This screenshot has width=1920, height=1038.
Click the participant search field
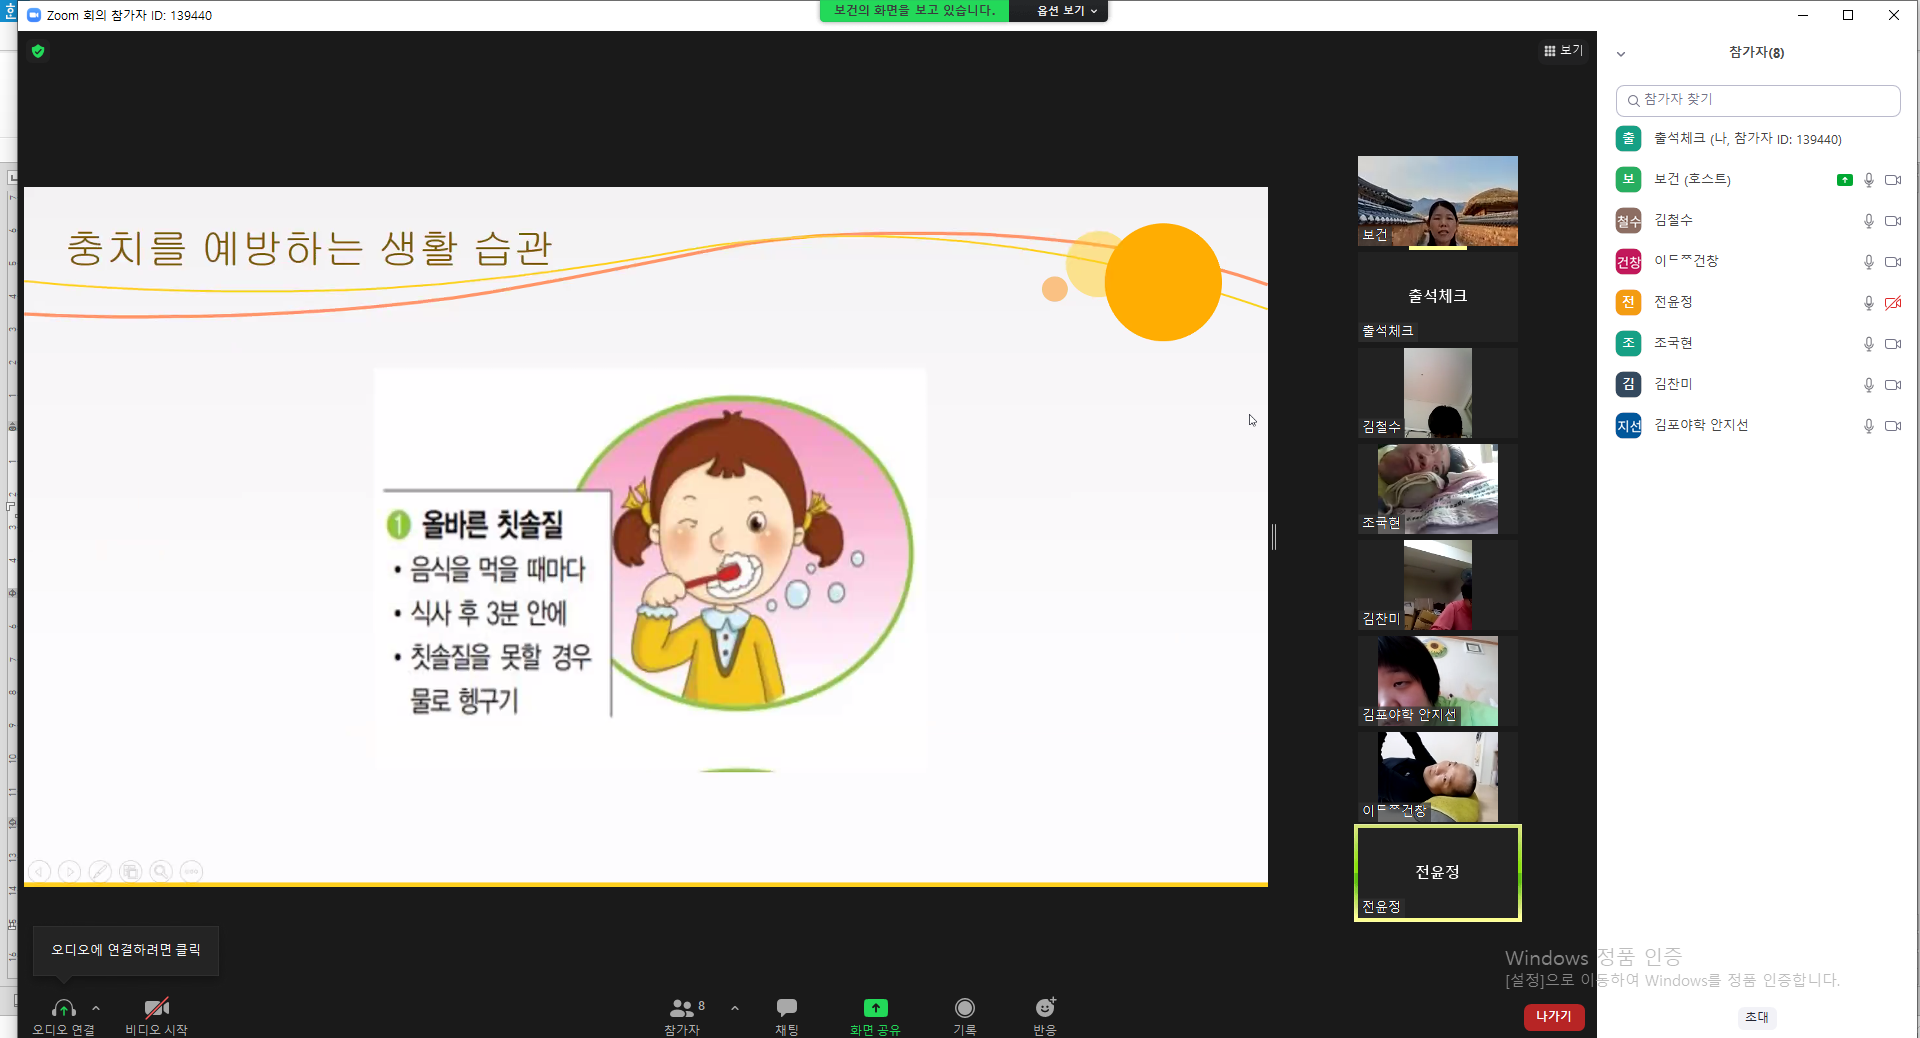point(1758,100)
